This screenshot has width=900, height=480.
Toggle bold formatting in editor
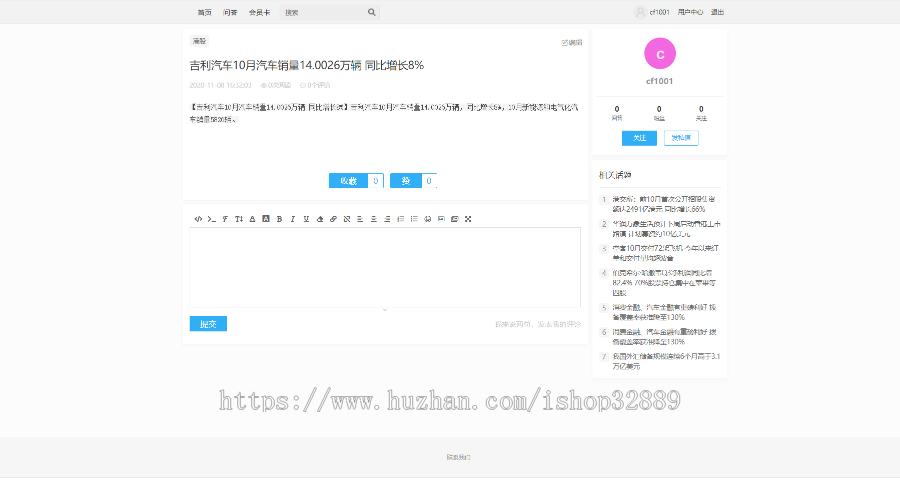(x=280, y=219)
